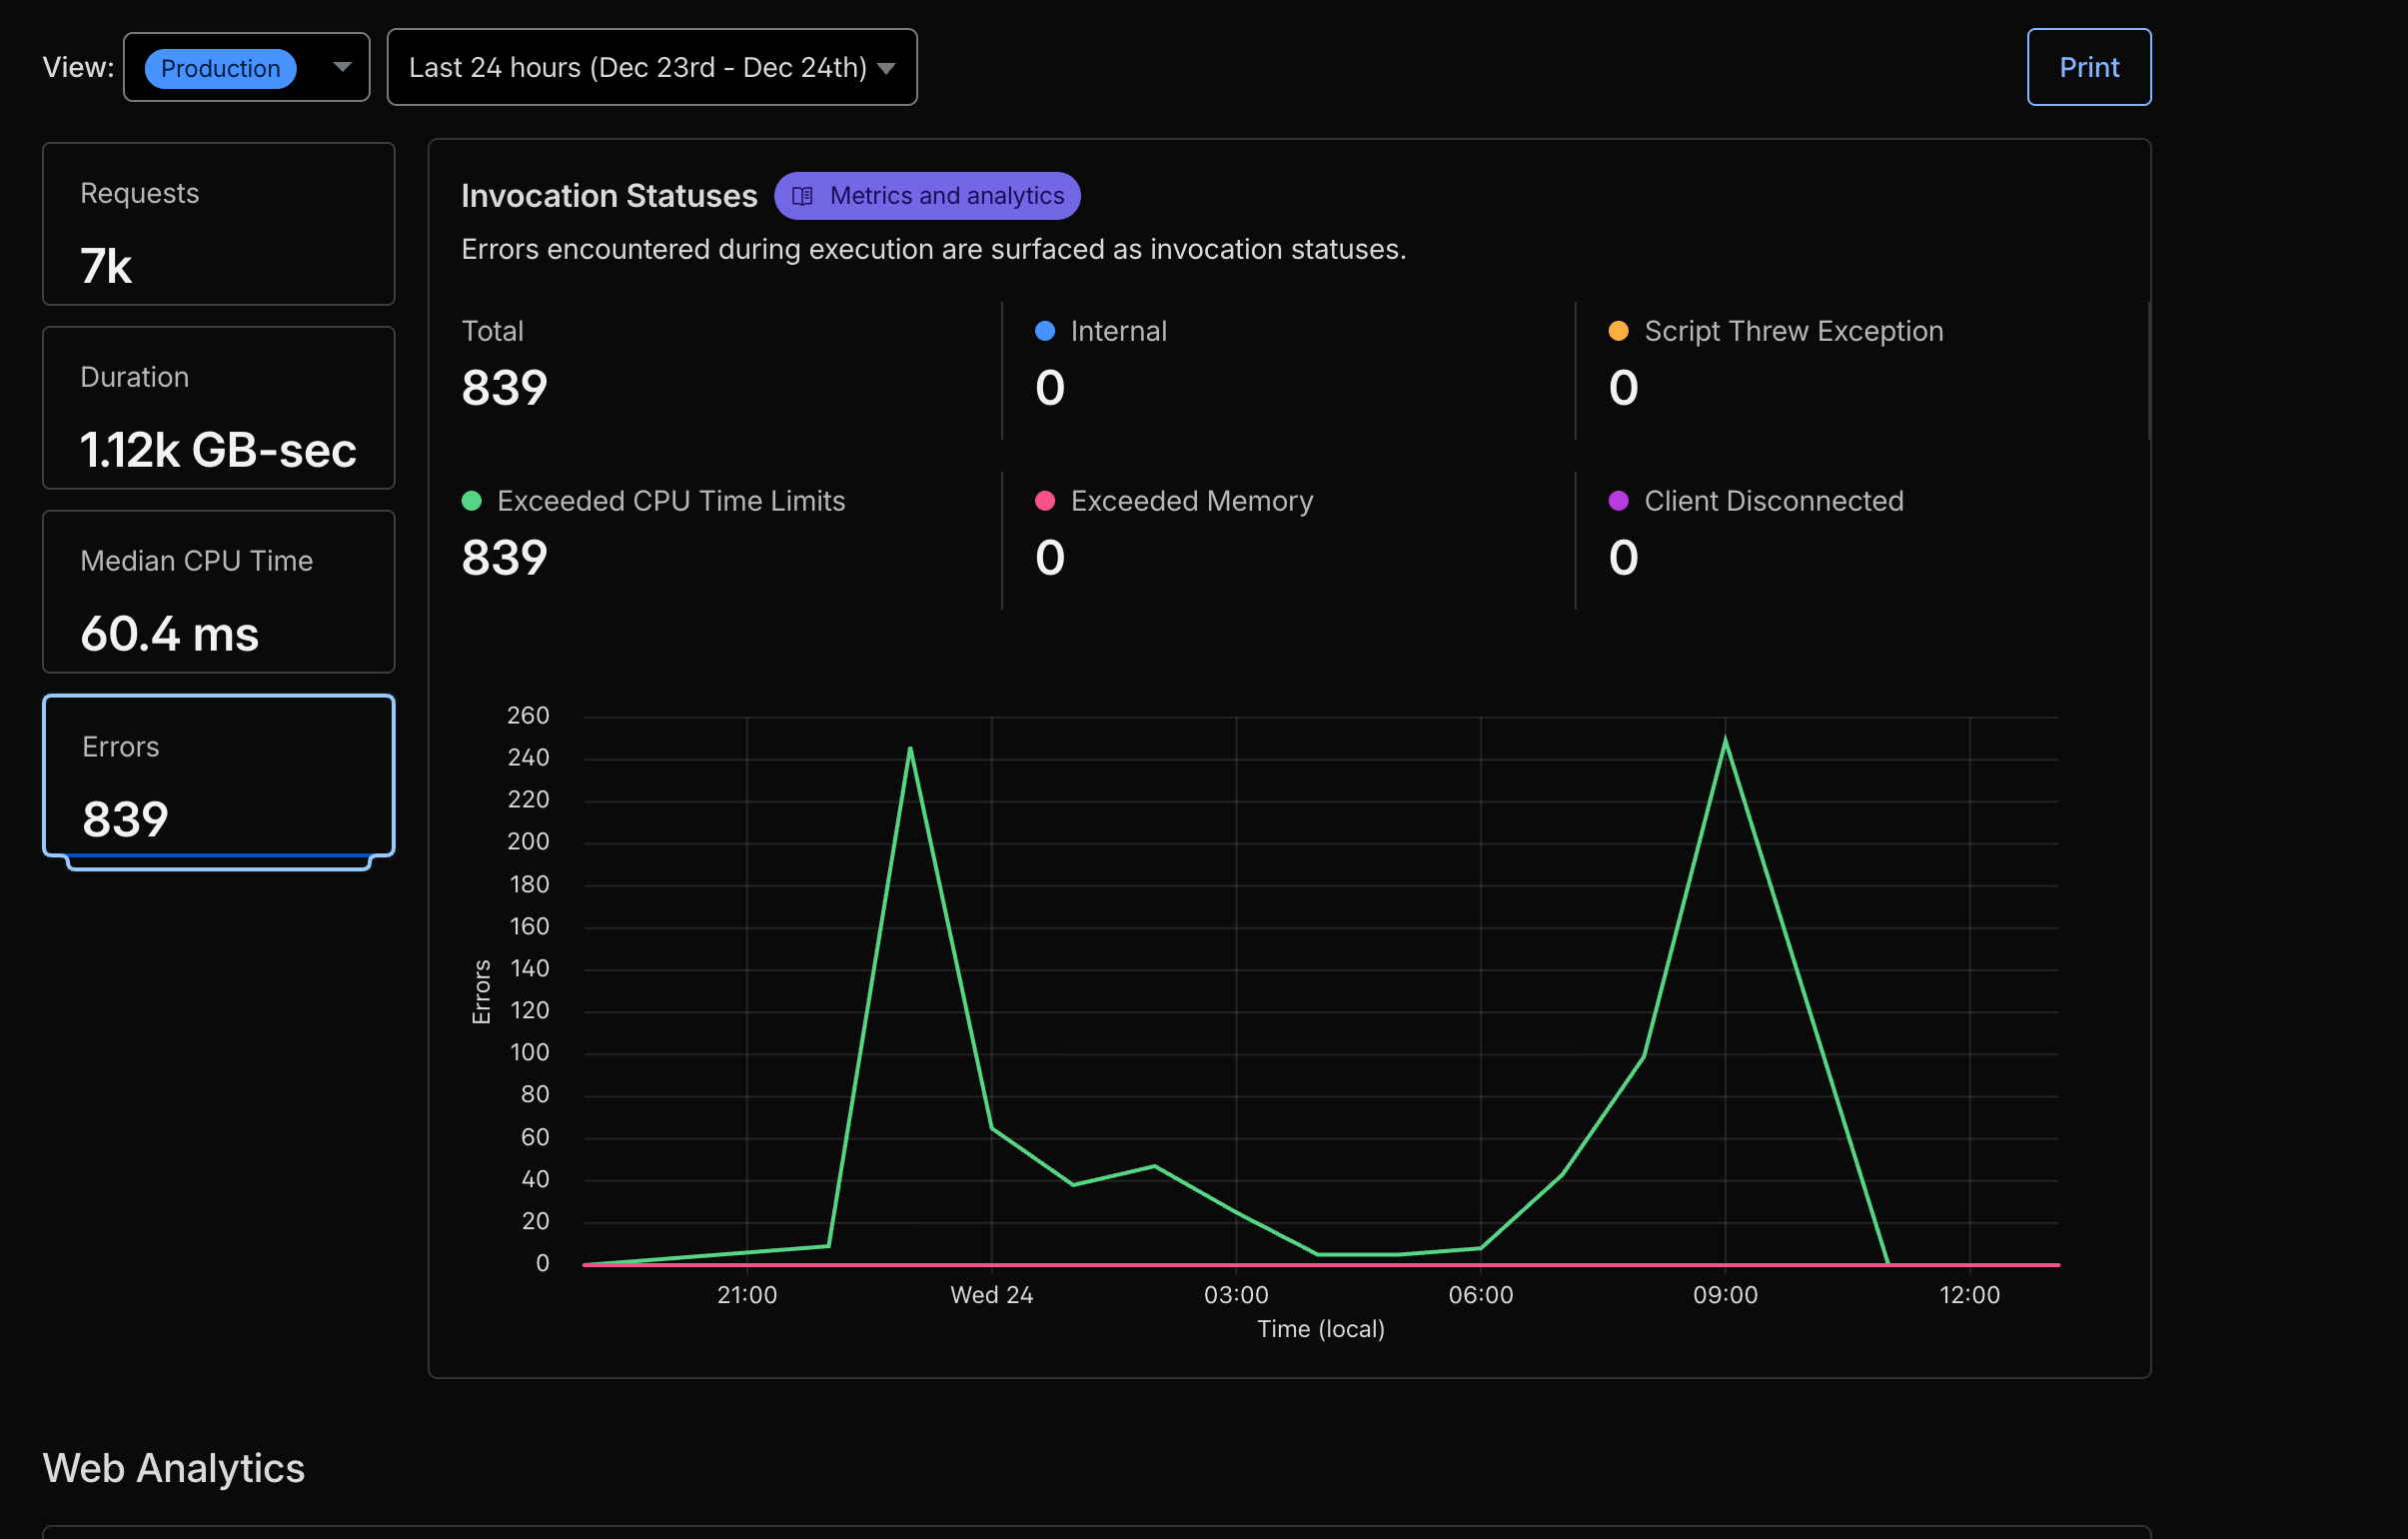Toggle the purple Client Disconnected dot
2408x1539 pixels.
click(1617, 501)
